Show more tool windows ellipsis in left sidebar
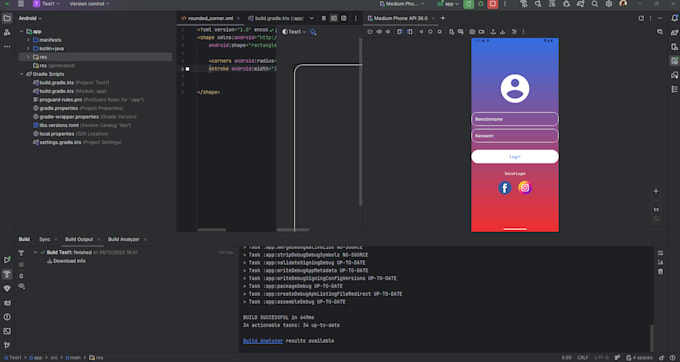 (7, 46)
